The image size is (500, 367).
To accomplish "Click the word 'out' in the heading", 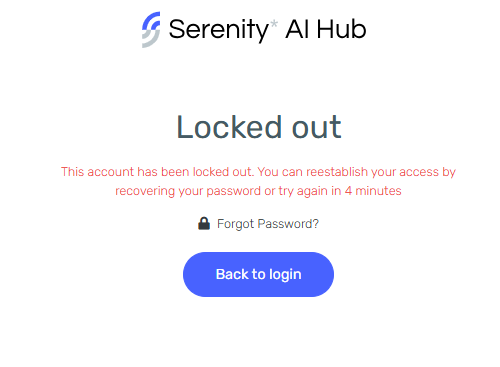I will tap(316, 128).
